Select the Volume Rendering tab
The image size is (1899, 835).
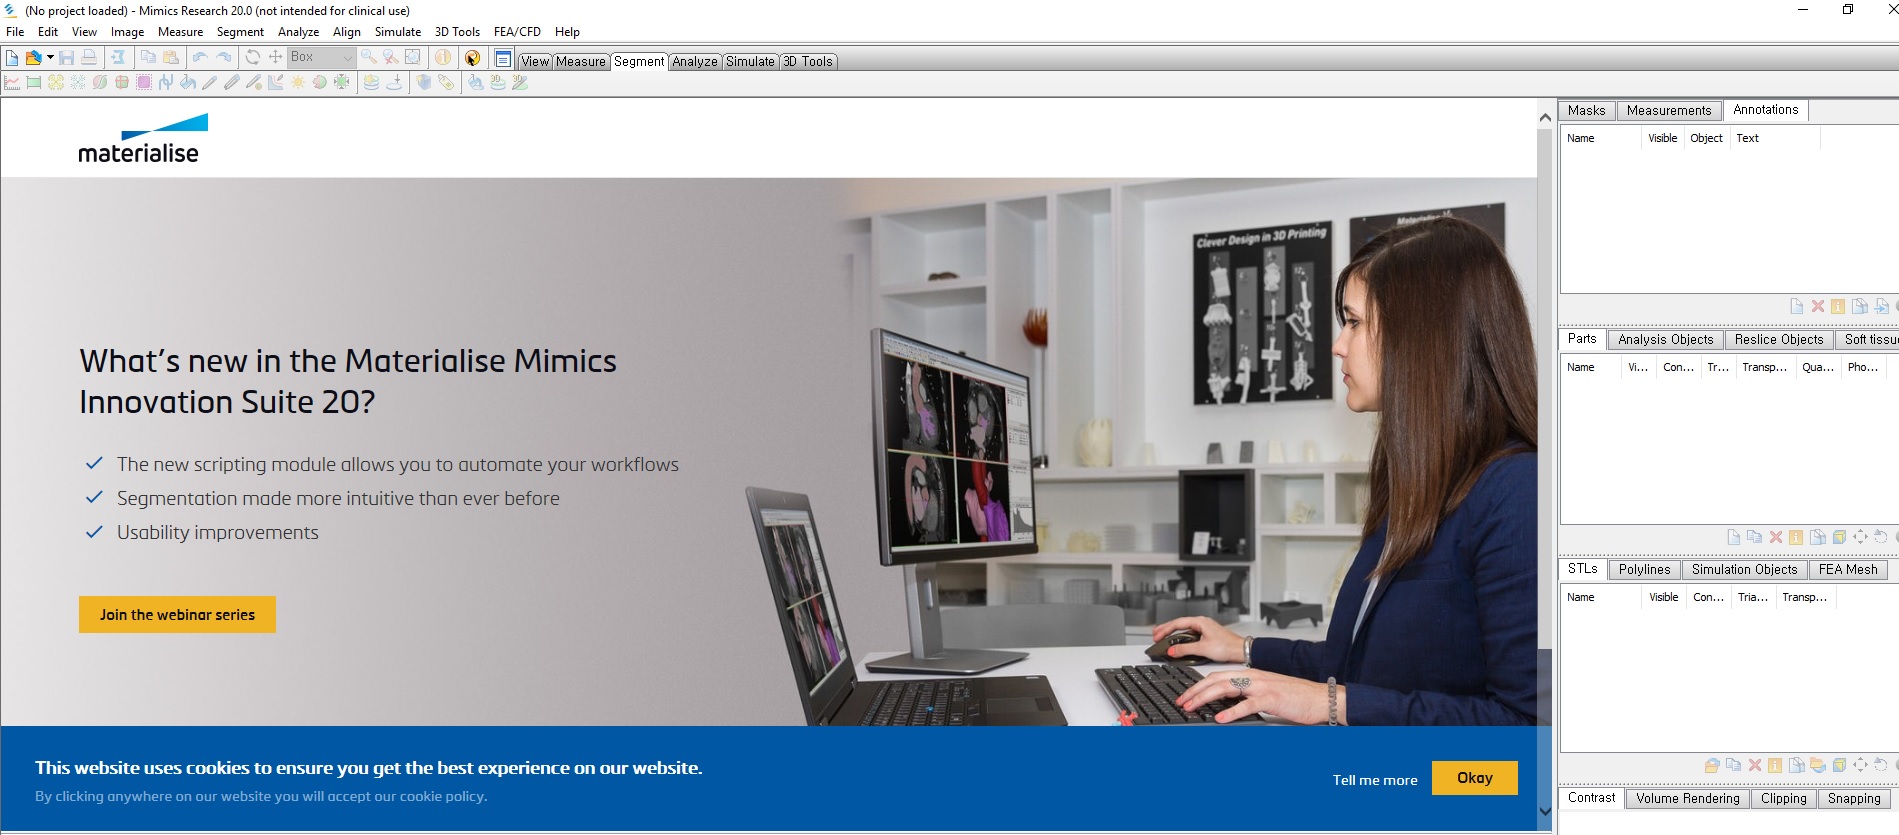tap(1688, 799)
